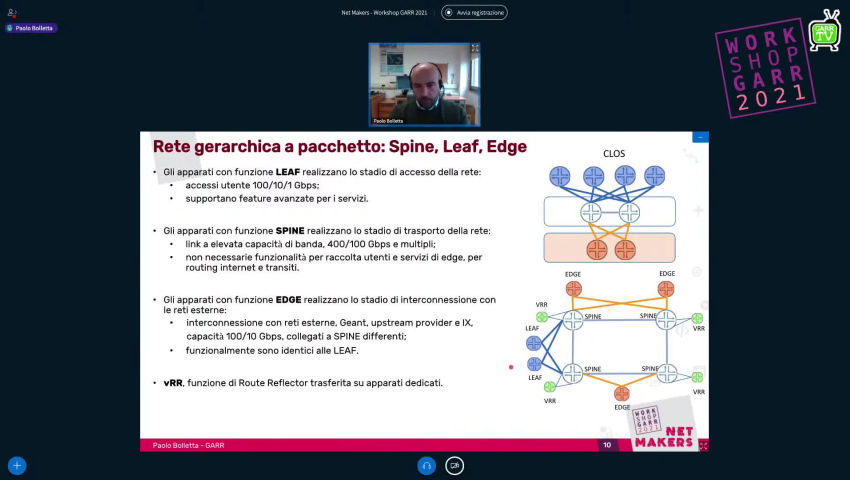Click the 'link a elevata capacità di banda' bullet
Viewport: 850px width, 480px height.
(x=310, y=244)
